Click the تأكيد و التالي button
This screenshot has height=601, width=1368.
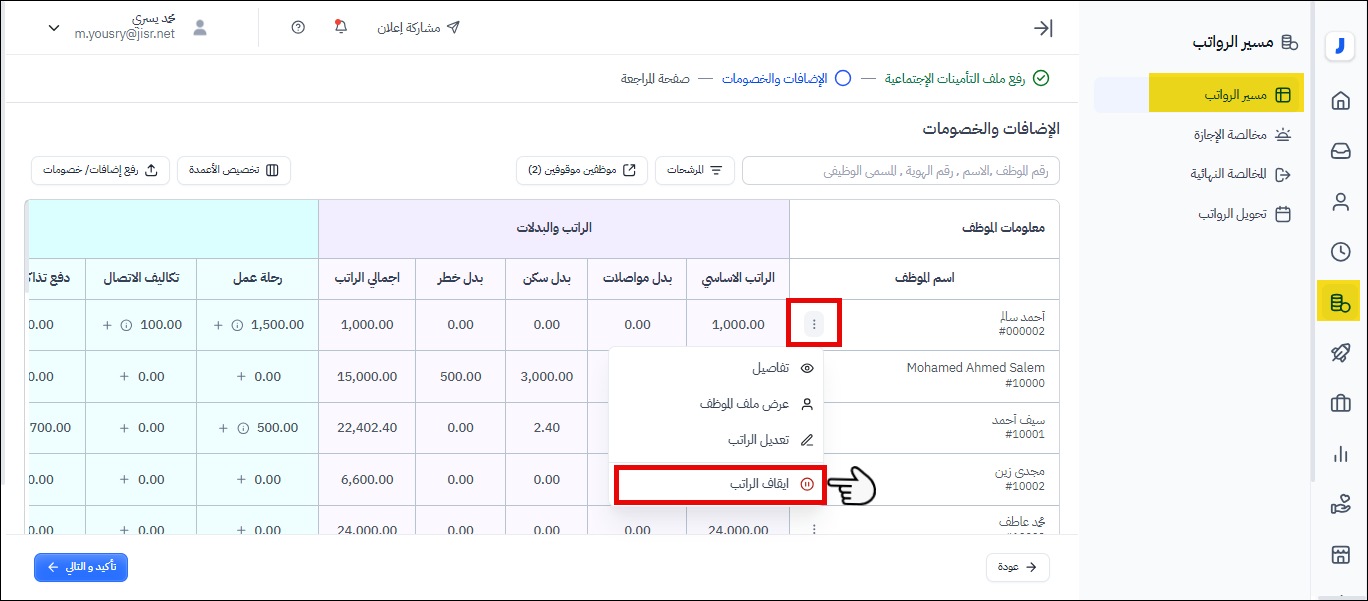(81, 567)
